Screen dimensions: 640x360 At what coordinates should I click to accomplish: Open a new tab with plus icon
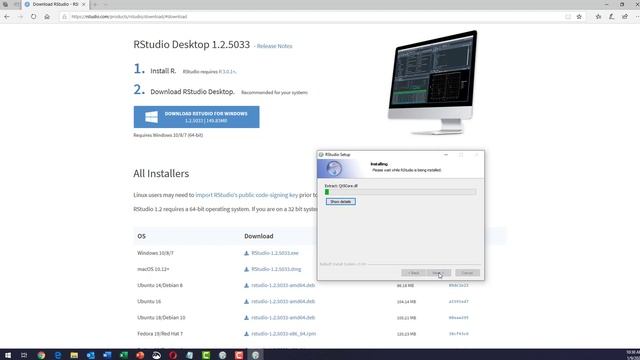point(95,4)
